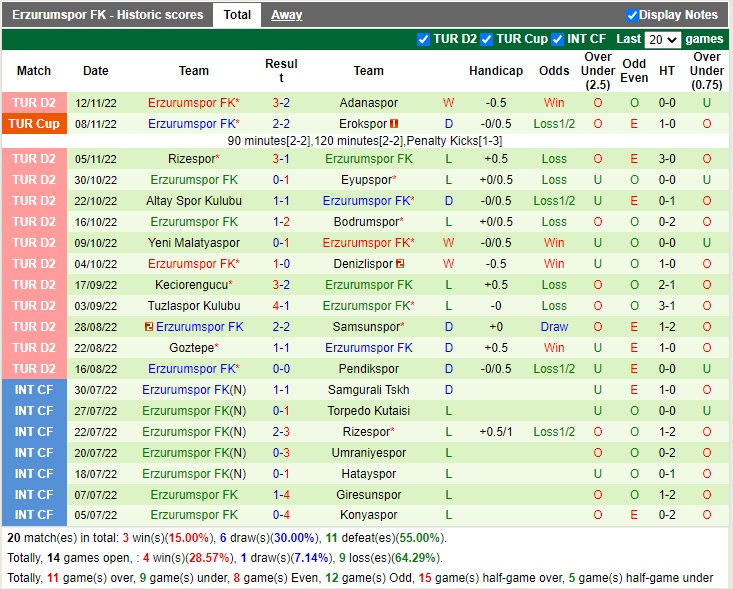Open Hatayspor team link
The height and width of the screenshot is (589, 733).
click(x=369, y=474)
